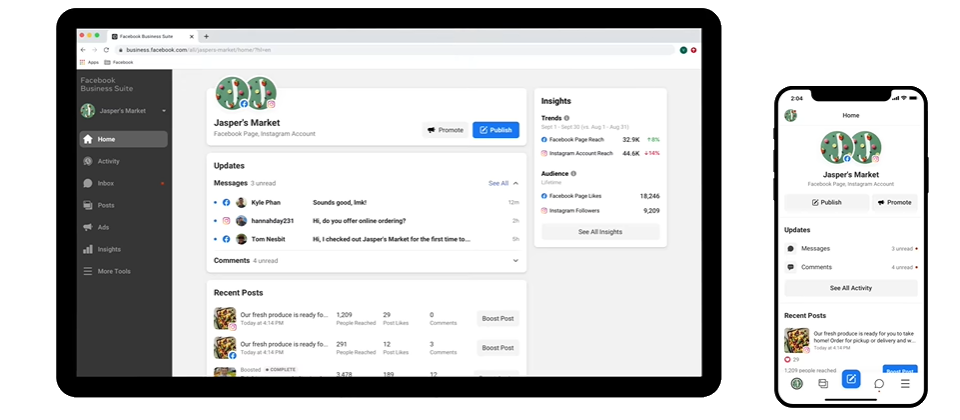Click the first recent post thumbnail on desktop

point(225,318)
